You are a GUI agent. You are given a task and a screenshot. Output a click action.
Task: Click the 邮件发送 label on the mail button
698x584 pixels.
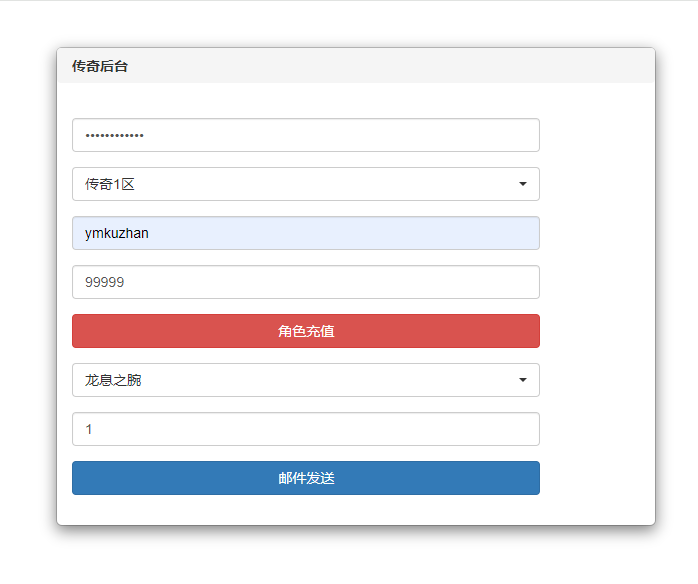306,478
